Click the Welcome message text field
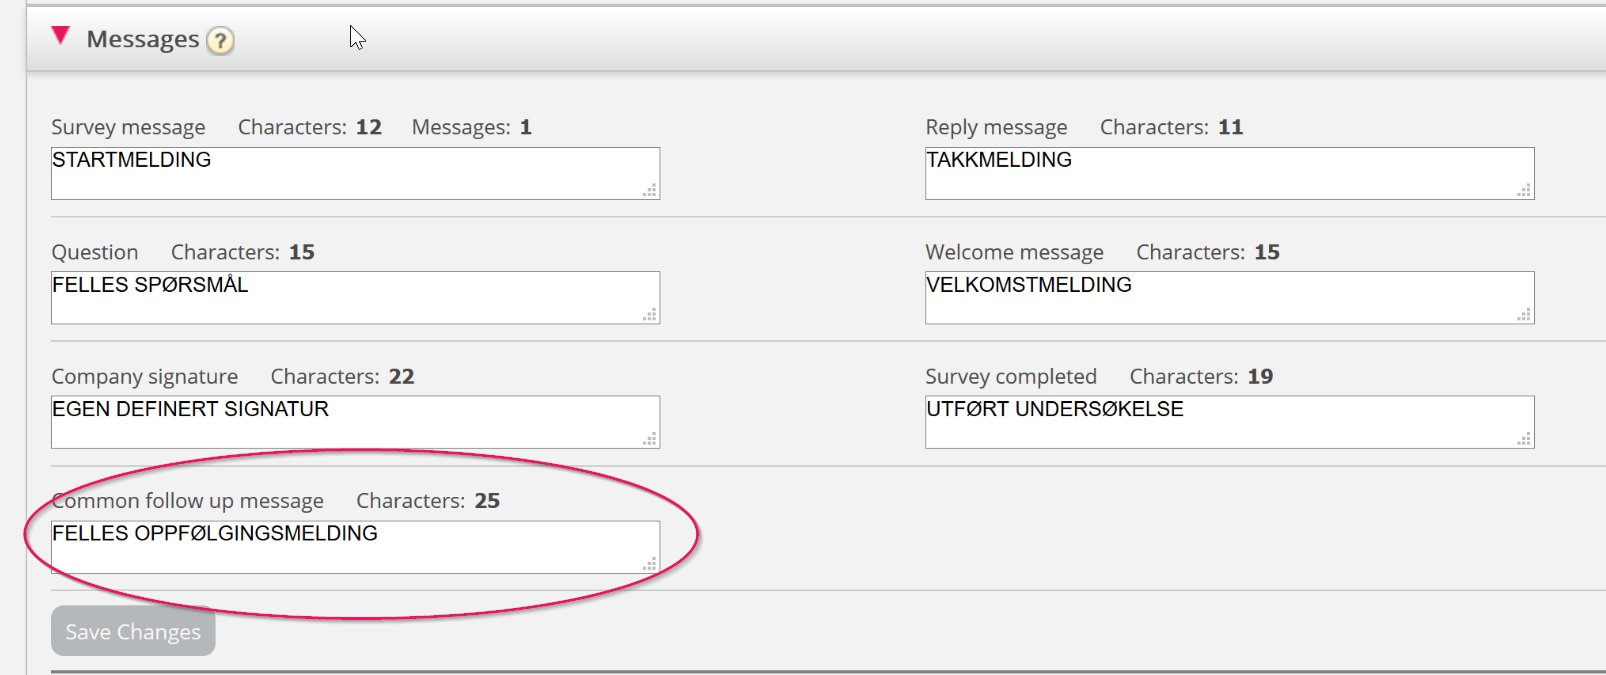 1229,297
